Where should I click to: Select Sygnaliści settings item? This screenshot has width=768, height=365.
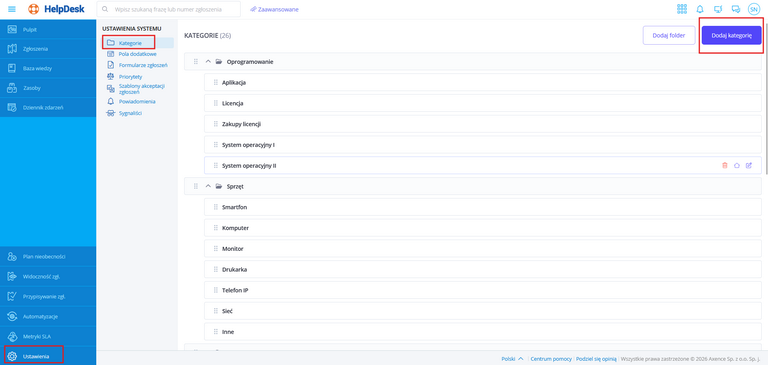click(124, 113)
